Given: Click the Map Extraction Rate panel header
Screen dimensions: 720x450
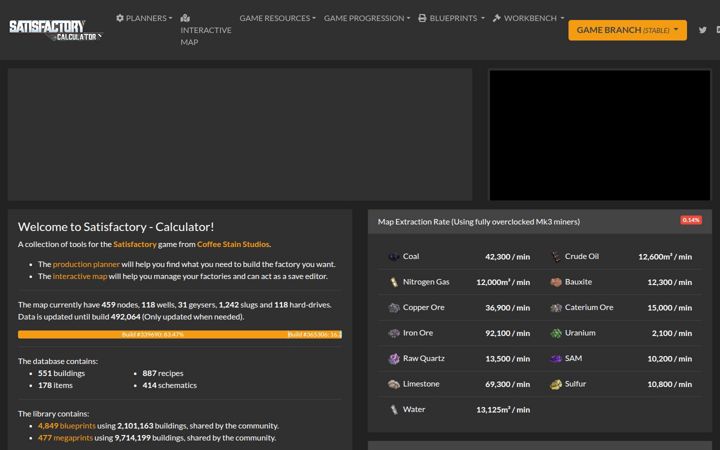Looking at the screenshot, I should click(x=540, y=222).
